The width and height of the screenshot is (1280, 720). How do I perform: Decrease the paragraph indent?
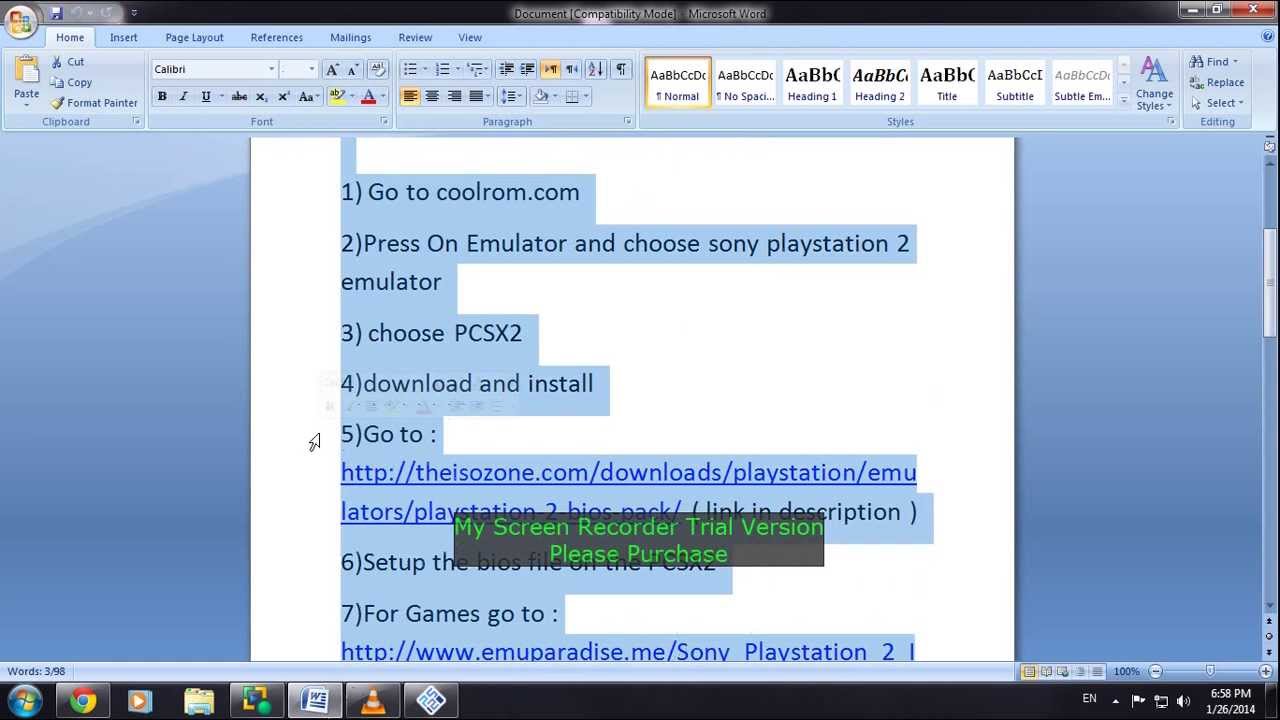[506, 69]
